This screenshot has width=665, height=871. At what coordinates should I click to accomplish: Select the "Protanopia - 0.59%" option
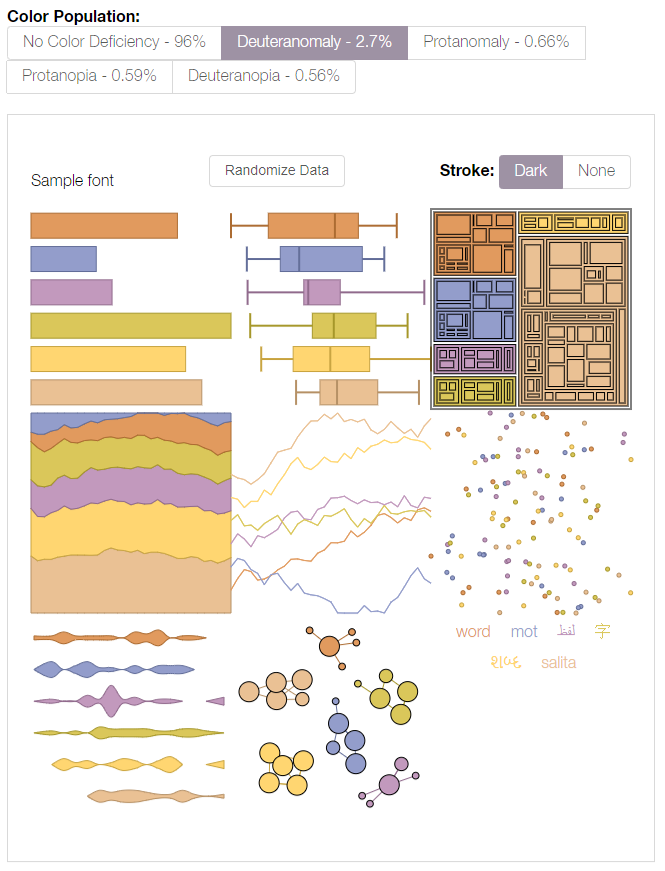88,76
